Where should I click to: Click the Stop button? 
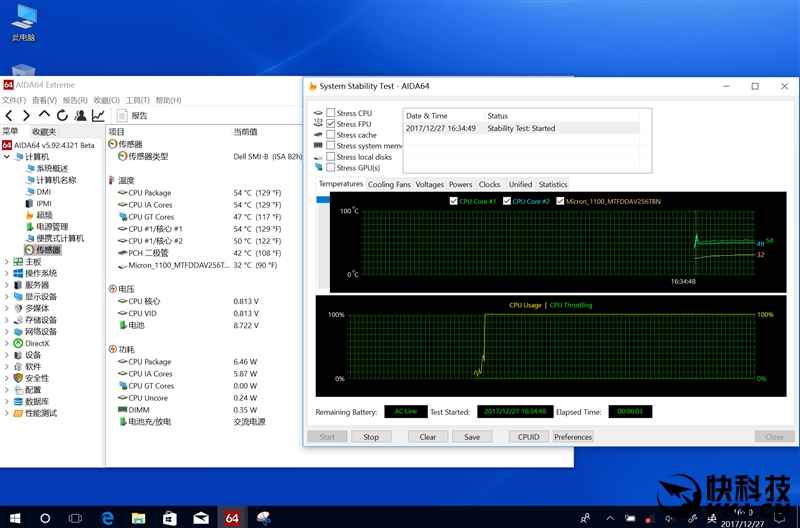(371, 437)
